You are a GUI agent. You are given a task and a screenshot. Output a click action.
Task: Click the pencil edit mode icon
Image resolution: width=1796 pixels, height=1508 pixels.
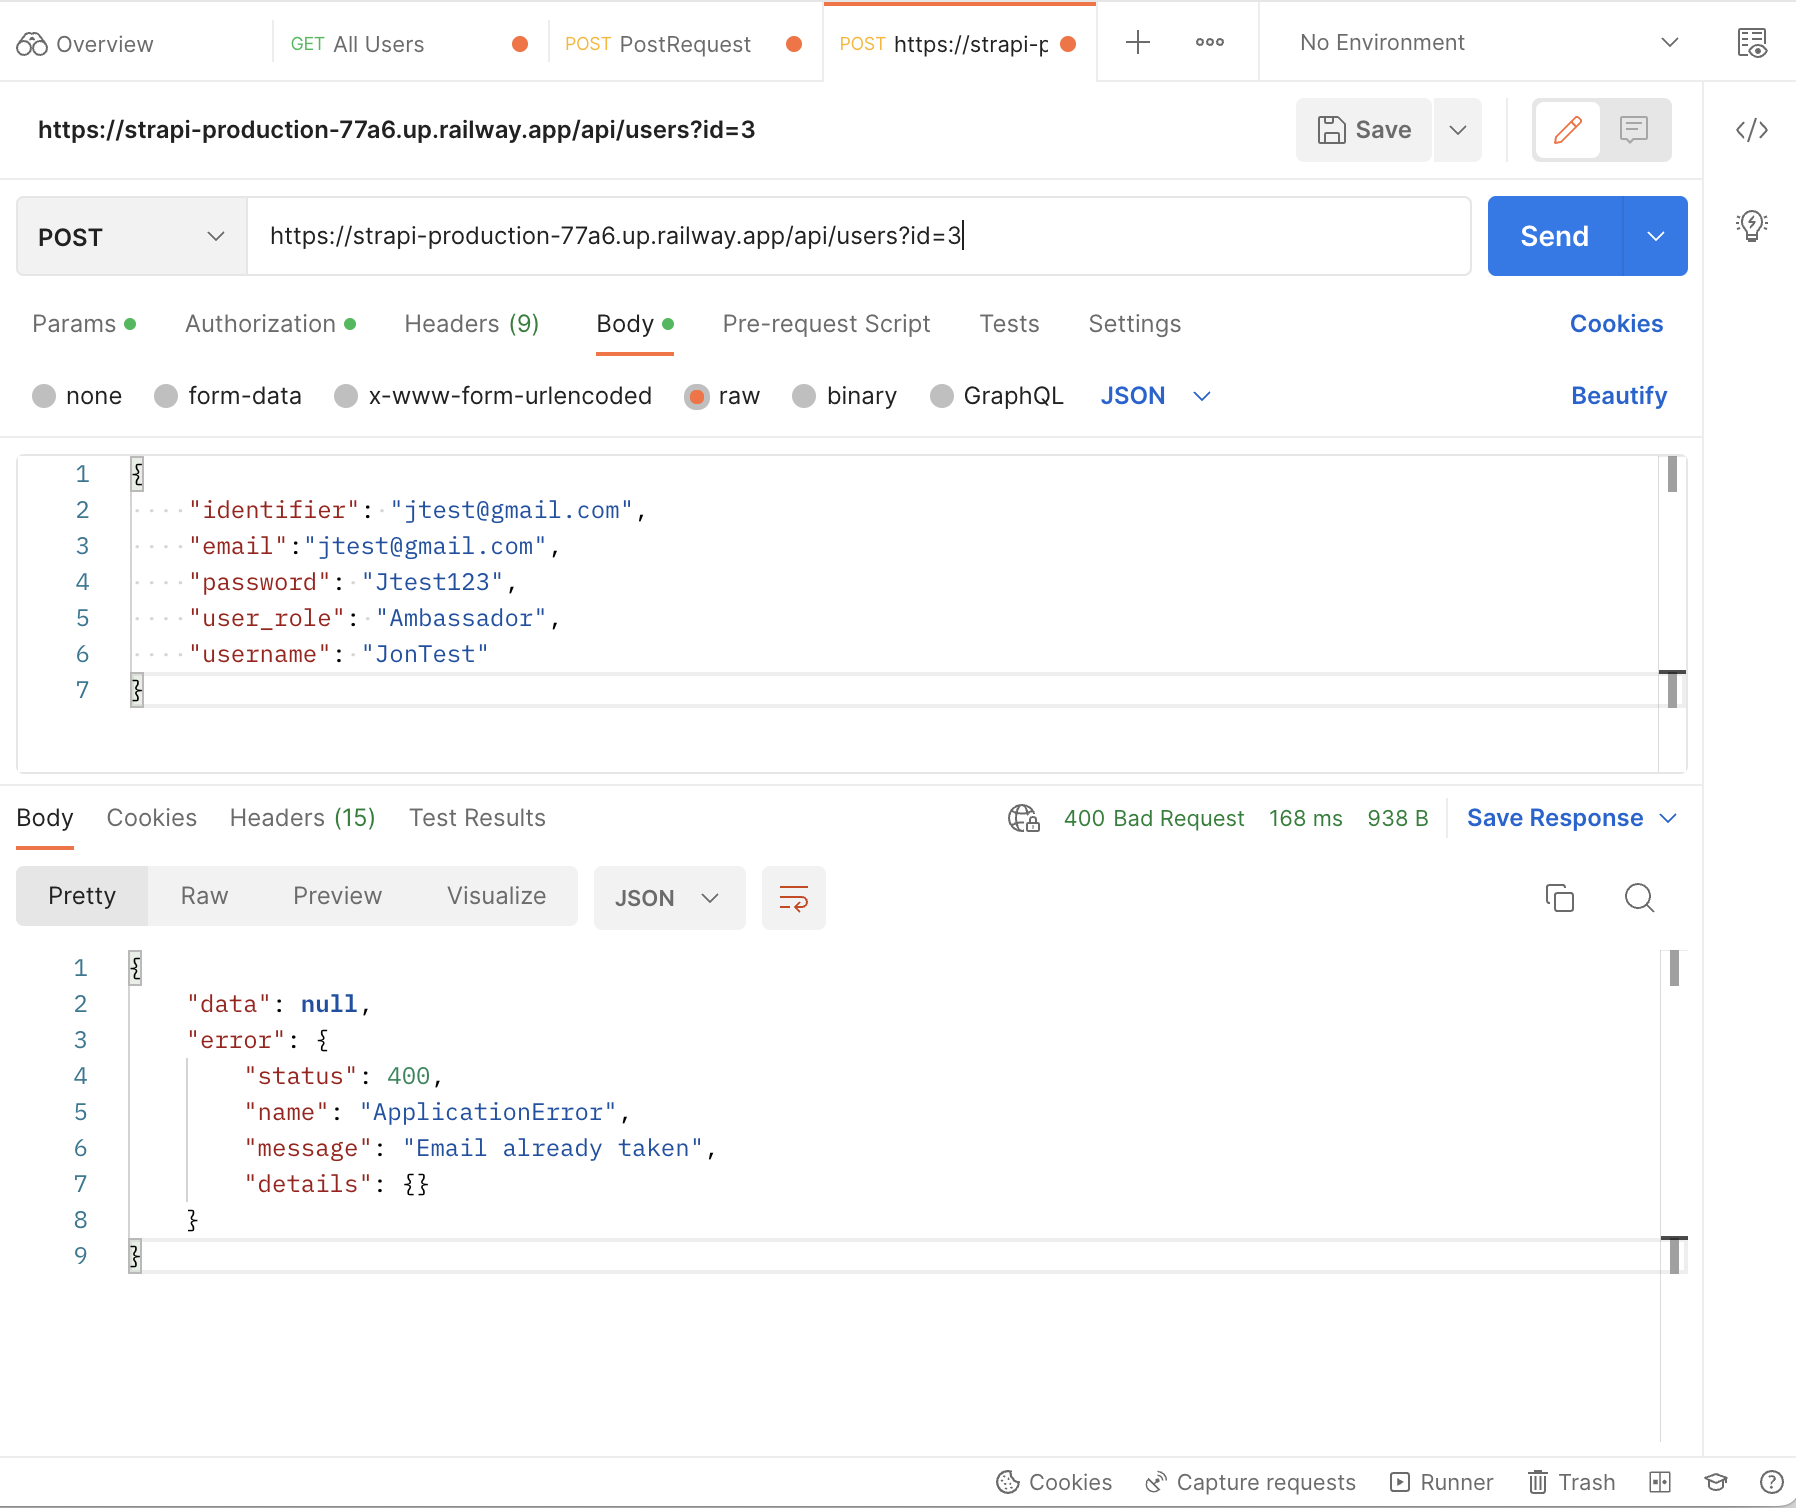pos(1567,130)
